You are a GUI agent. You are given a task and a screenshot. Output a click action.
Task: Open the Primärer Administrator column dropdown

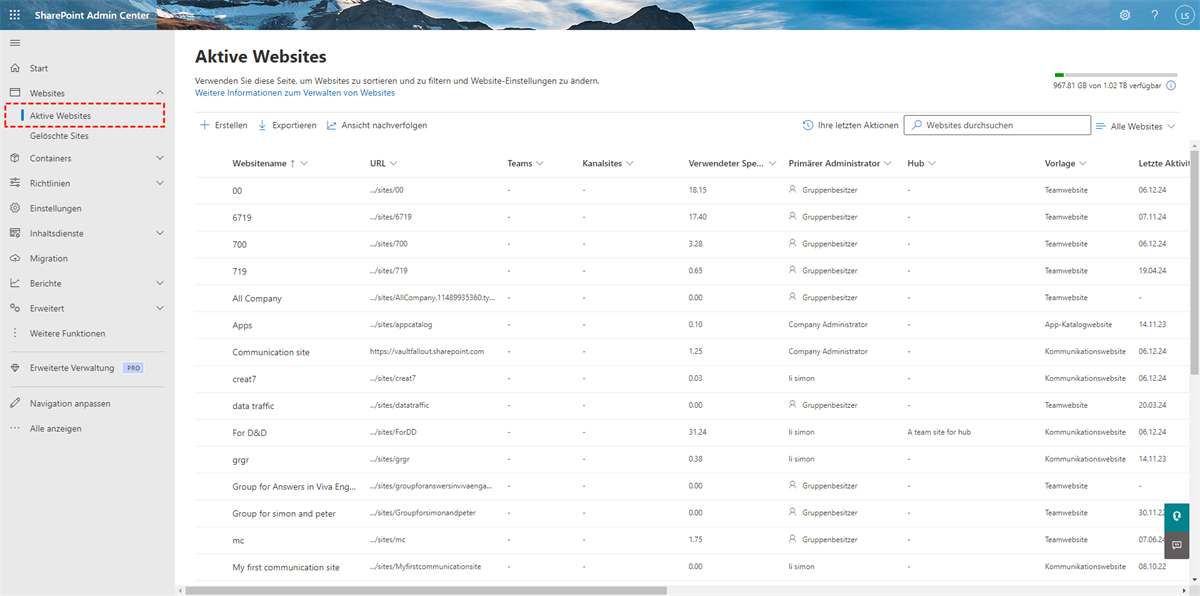coord(887,163)
